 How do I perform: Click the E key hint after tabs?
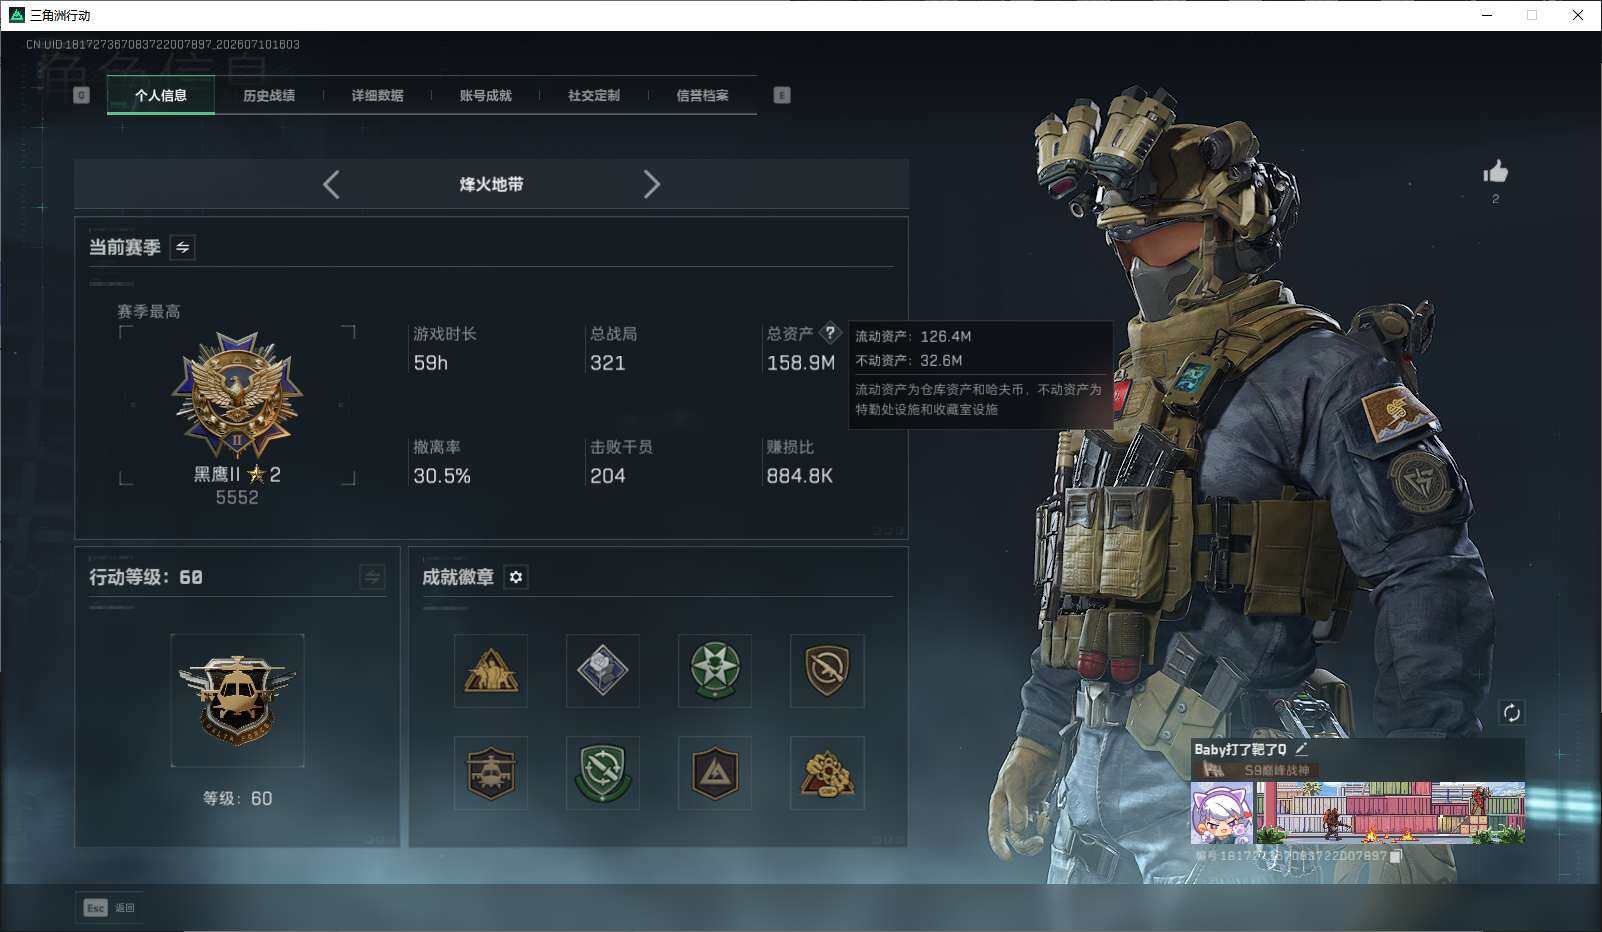[x=782, y=95]
